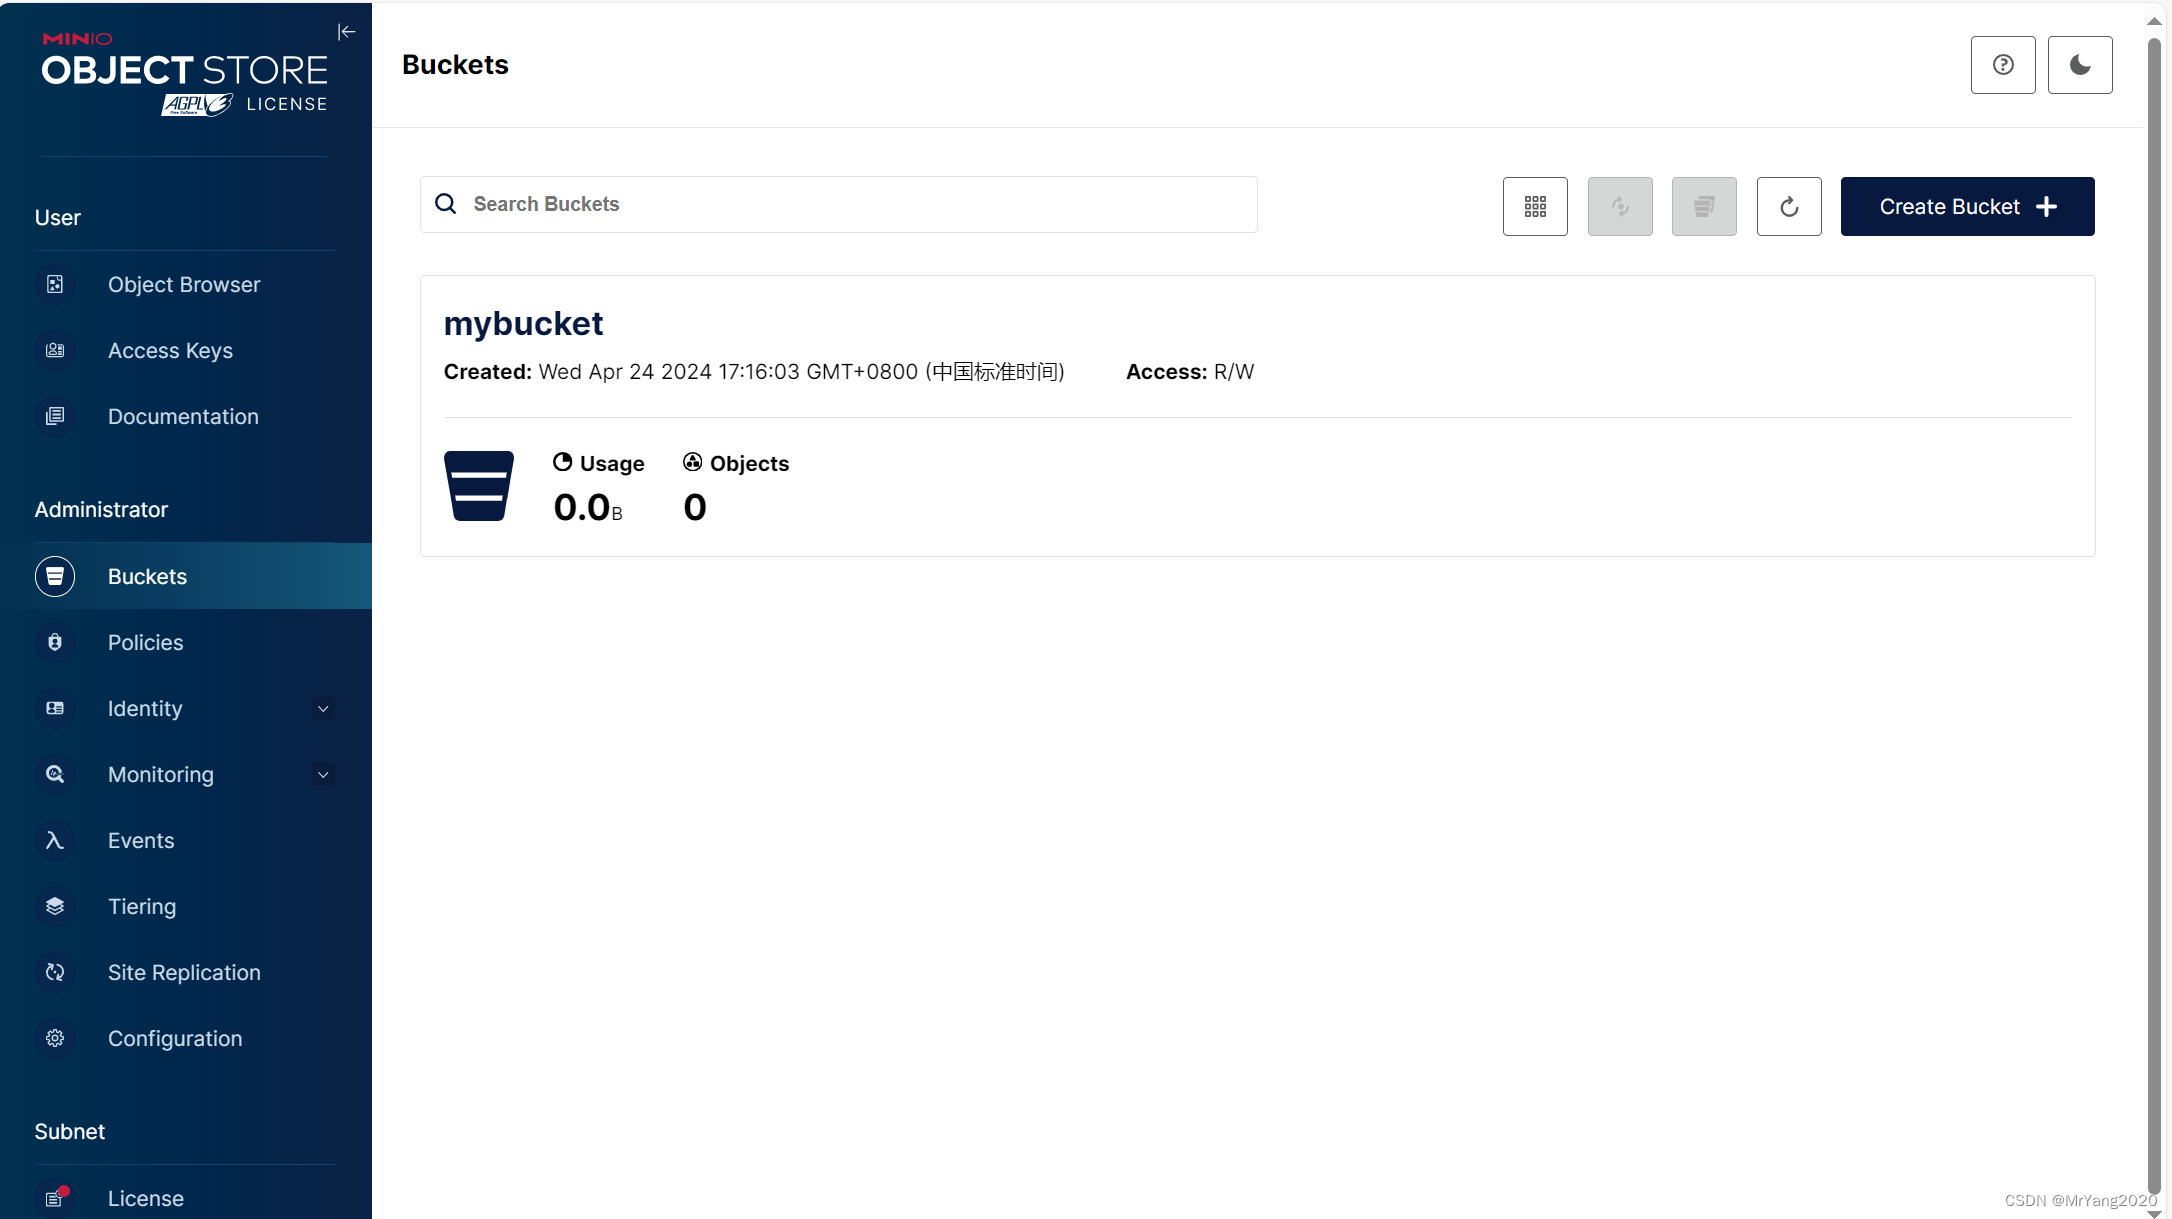Click the select multiple buckets grid icon
This screenshot has height=1219, width=2172.
[x=1534, y=207]
